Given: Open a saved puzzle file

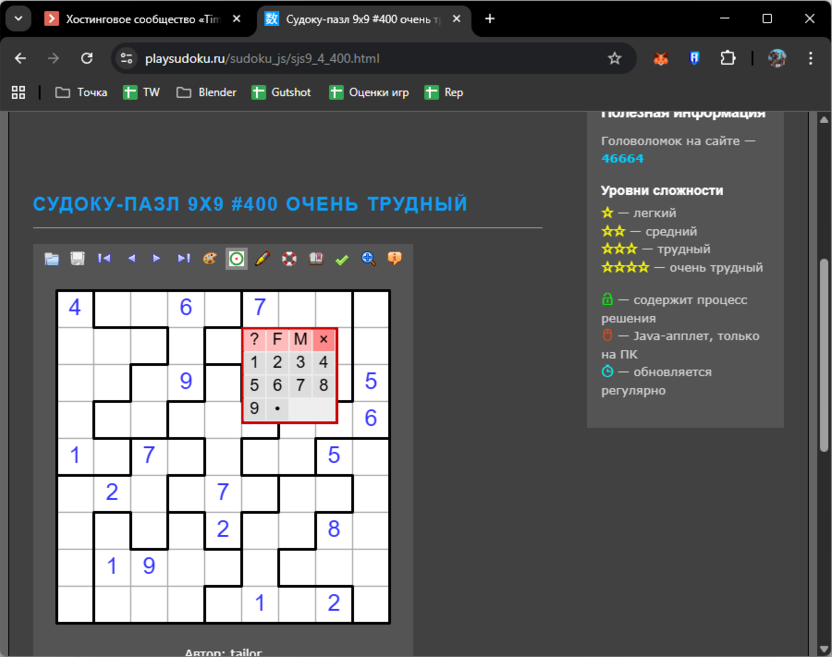Looking at the screenshot, I should [x=51, y=258].
